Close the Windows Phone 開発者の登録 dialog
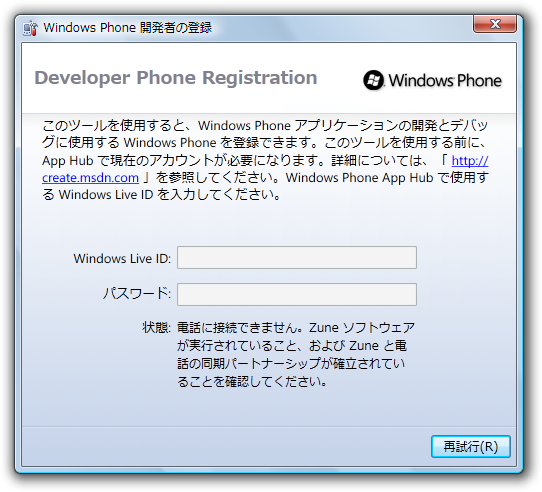 495,24
